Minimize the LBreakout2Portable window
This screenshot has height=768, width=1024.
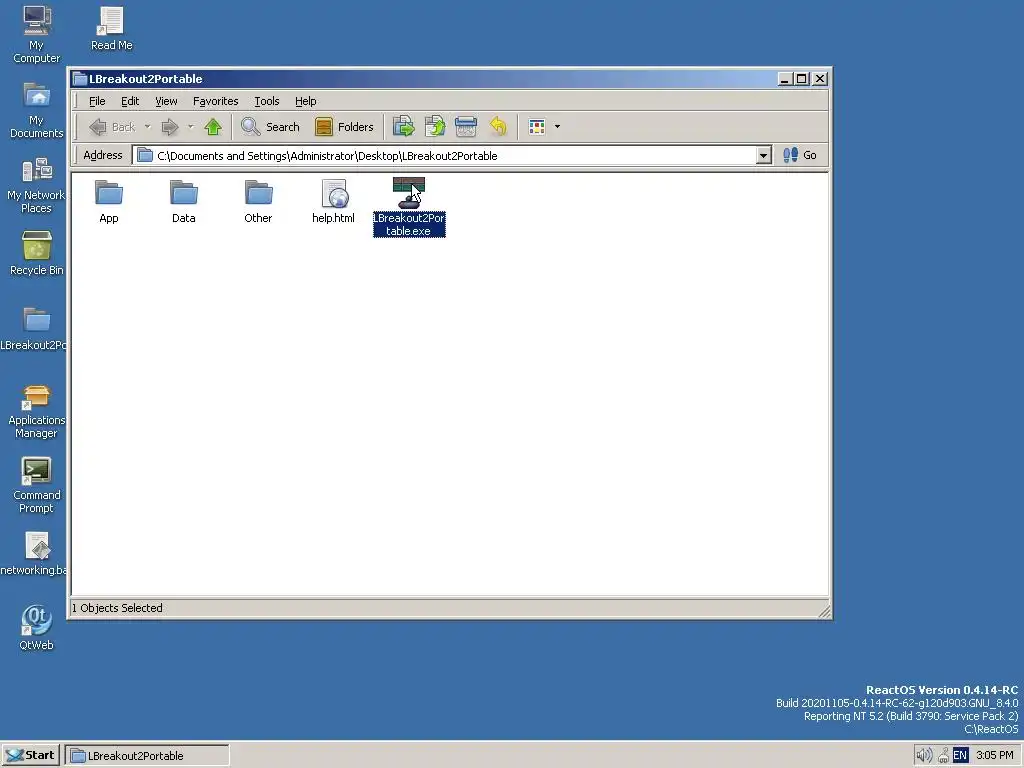tap(785, 79)
